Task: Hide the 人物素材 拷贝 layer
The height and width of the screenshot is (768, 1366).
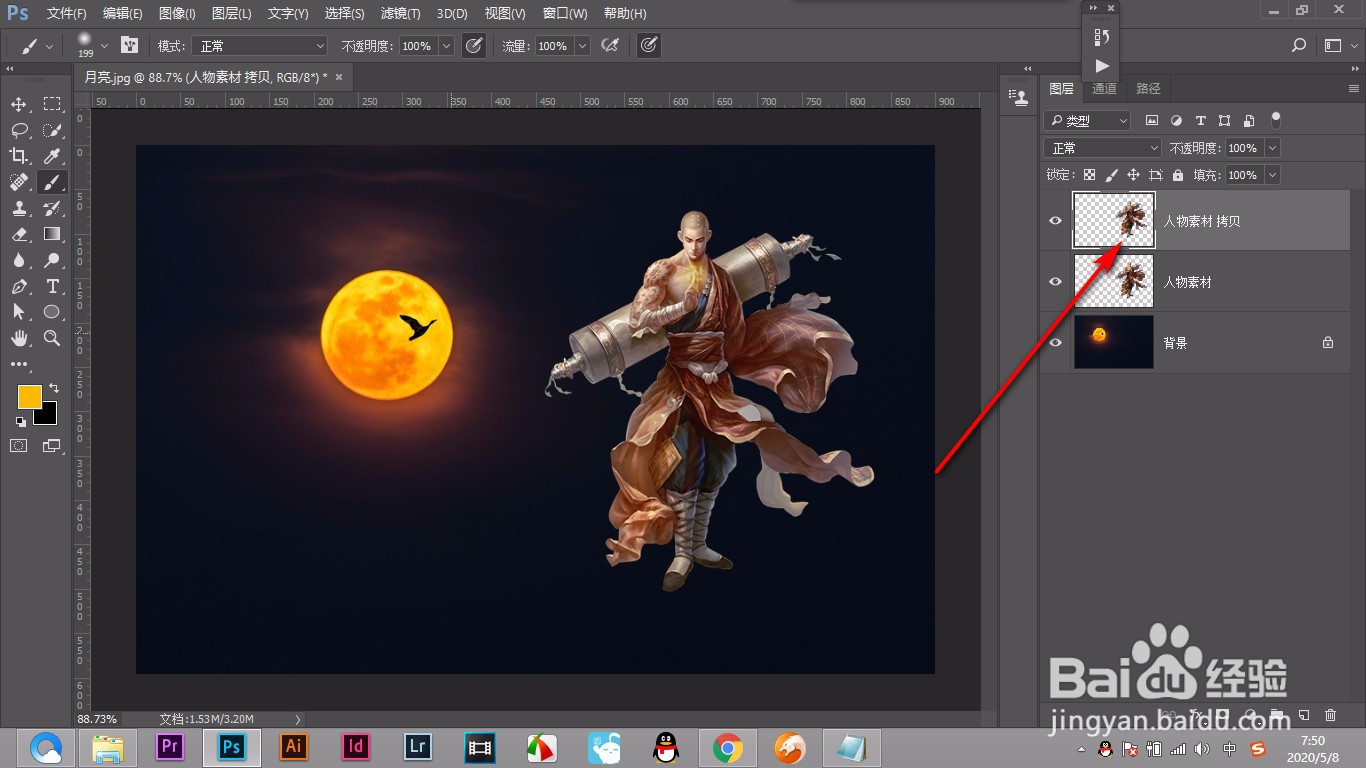Action: coord(1055,221)
